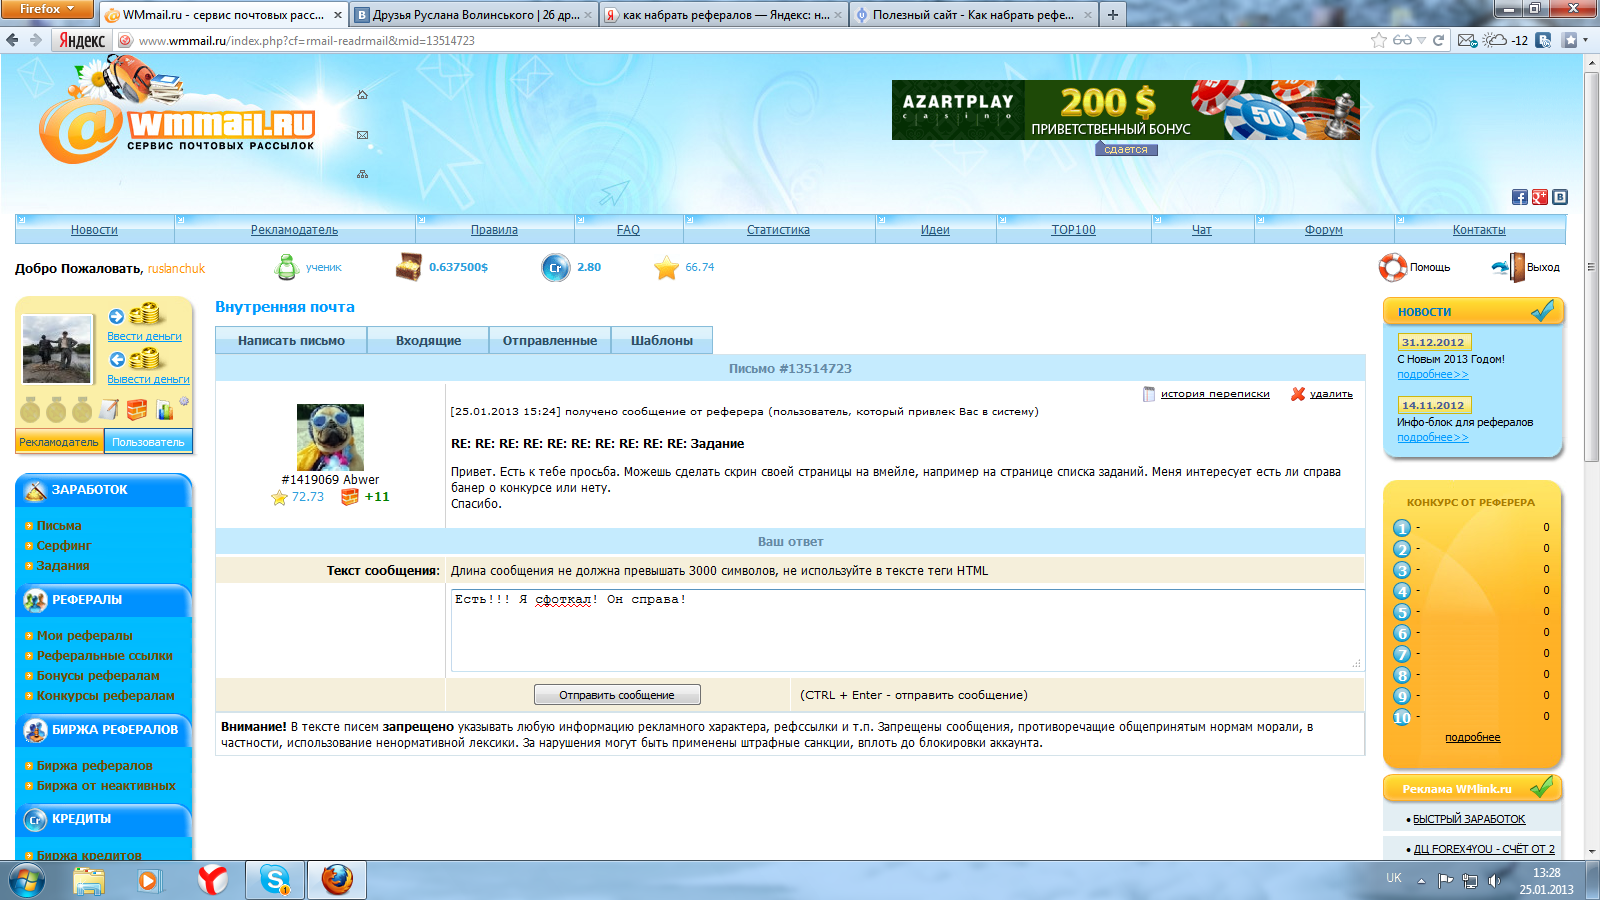Click the yellow star rating icon in status bar
The height and width of the screenshot is (900, 1600).
666,268
